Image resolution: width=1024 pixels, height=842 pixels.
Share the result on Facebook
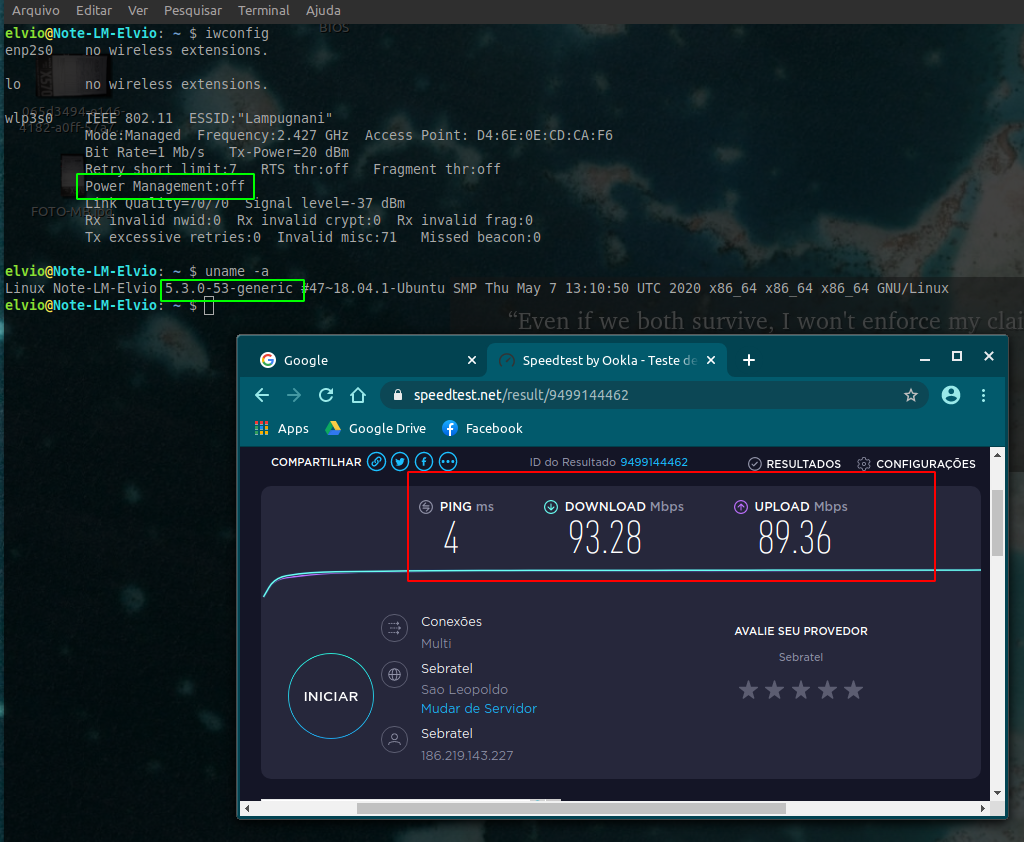pos(424,462)
